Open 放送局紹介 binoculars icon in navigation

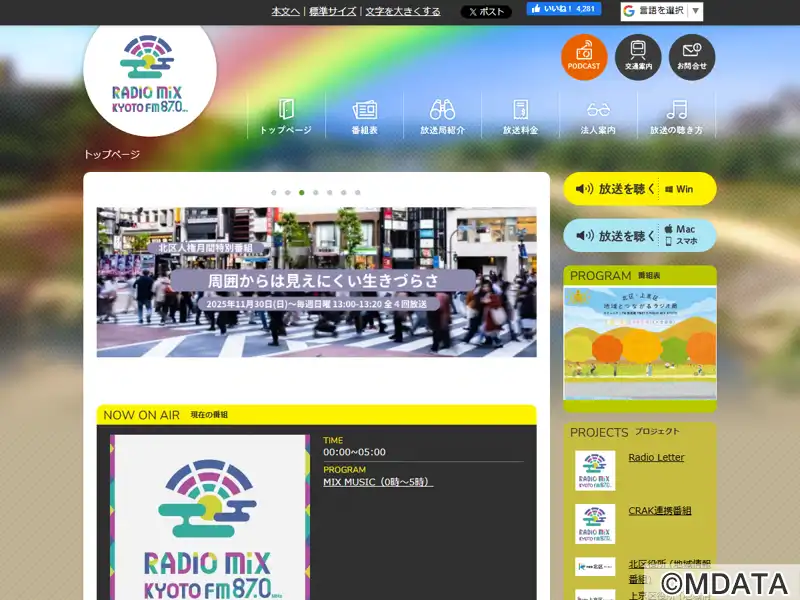coord(442,116)
